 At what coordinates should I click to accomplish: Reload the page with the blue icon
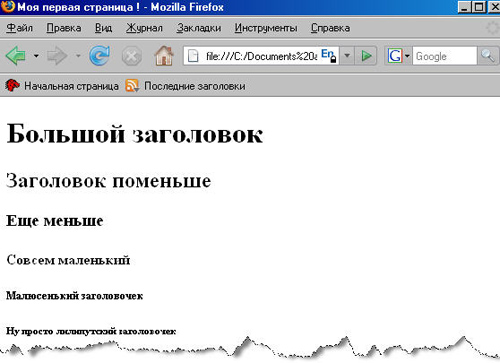pyautogui.click(x=99, y=55)
